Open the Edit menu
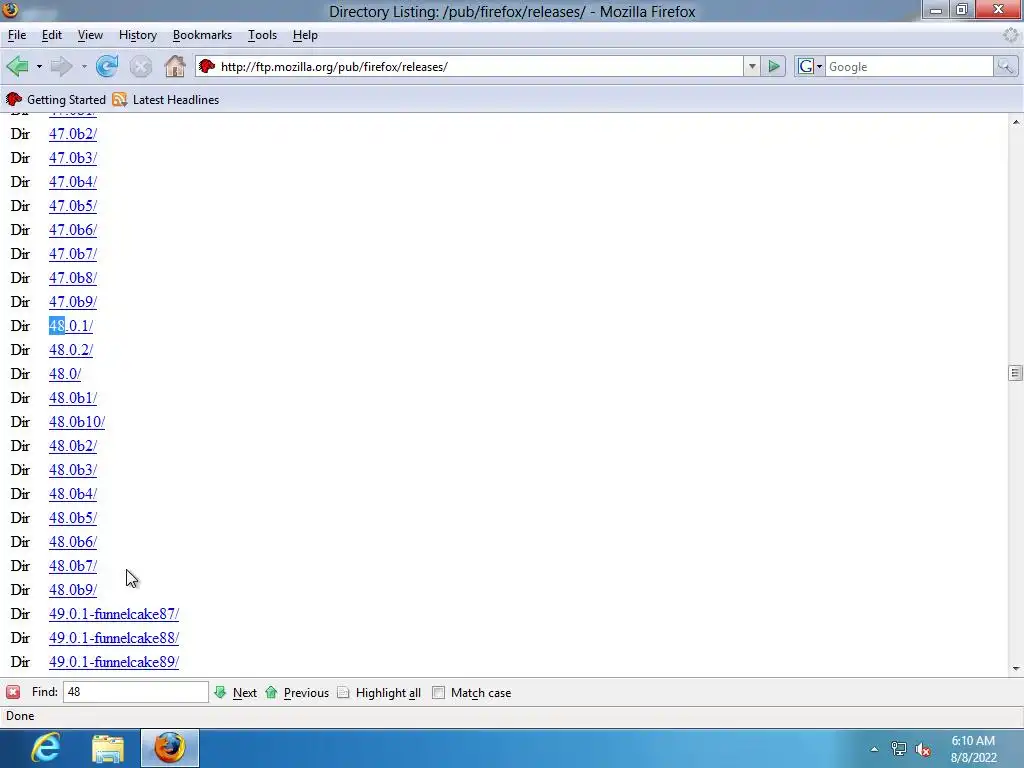The width and height of the screenshot is (1024, 768). (x=52, y=35)
